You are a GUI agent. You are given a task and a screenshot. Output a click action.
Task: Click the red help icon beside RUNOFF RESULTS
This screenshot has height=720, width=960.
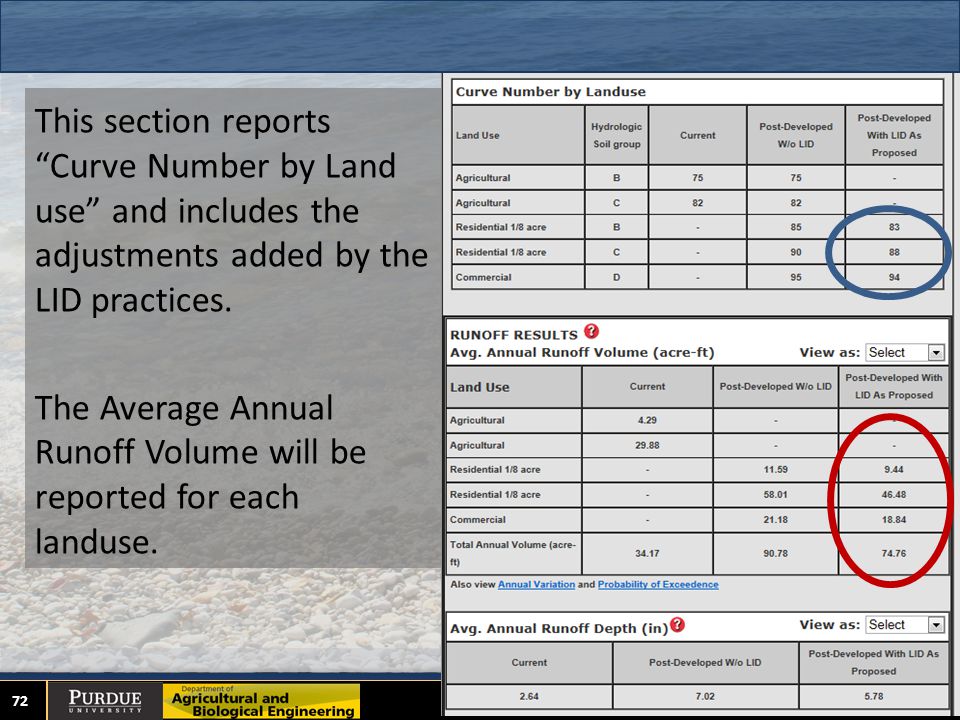point(591,331)
